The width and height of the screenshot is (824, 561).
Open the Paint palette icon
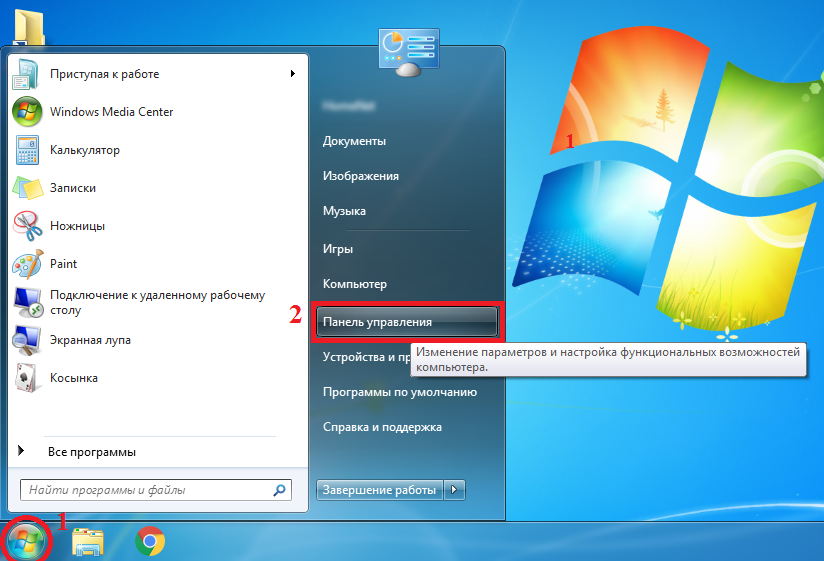(x=26, y=264)
